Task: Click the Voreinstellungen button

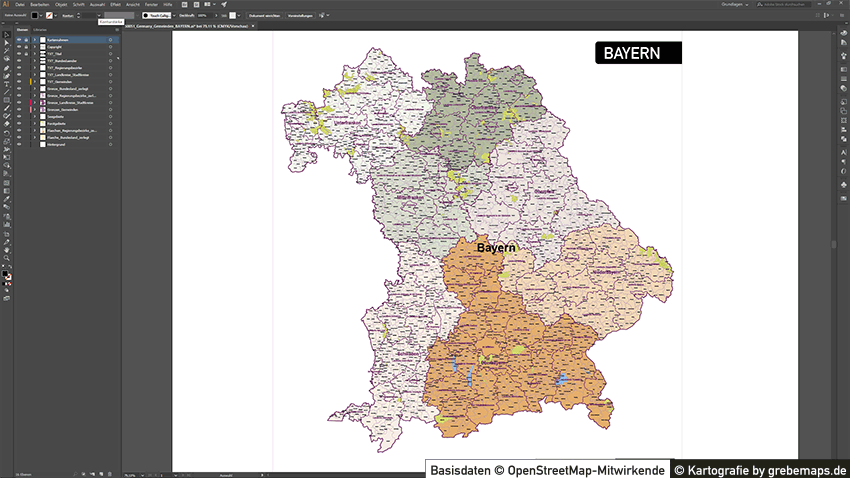Action: [x=298, y=16]
